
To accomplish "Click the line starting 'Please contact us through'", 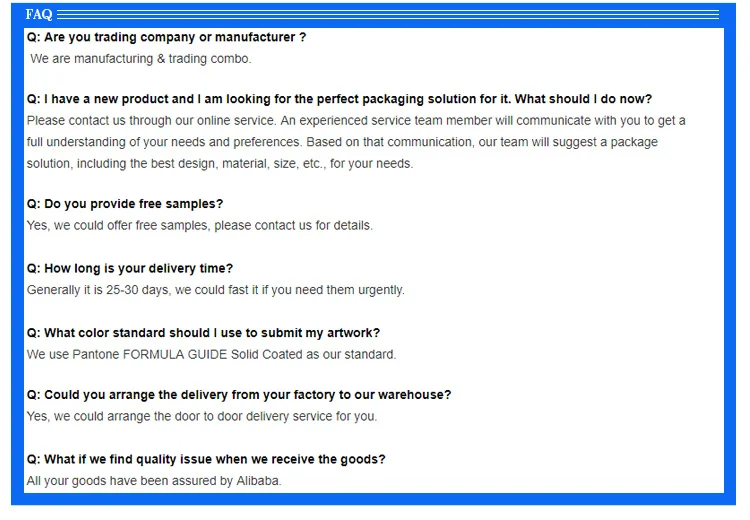I will [x=356, y=120].
